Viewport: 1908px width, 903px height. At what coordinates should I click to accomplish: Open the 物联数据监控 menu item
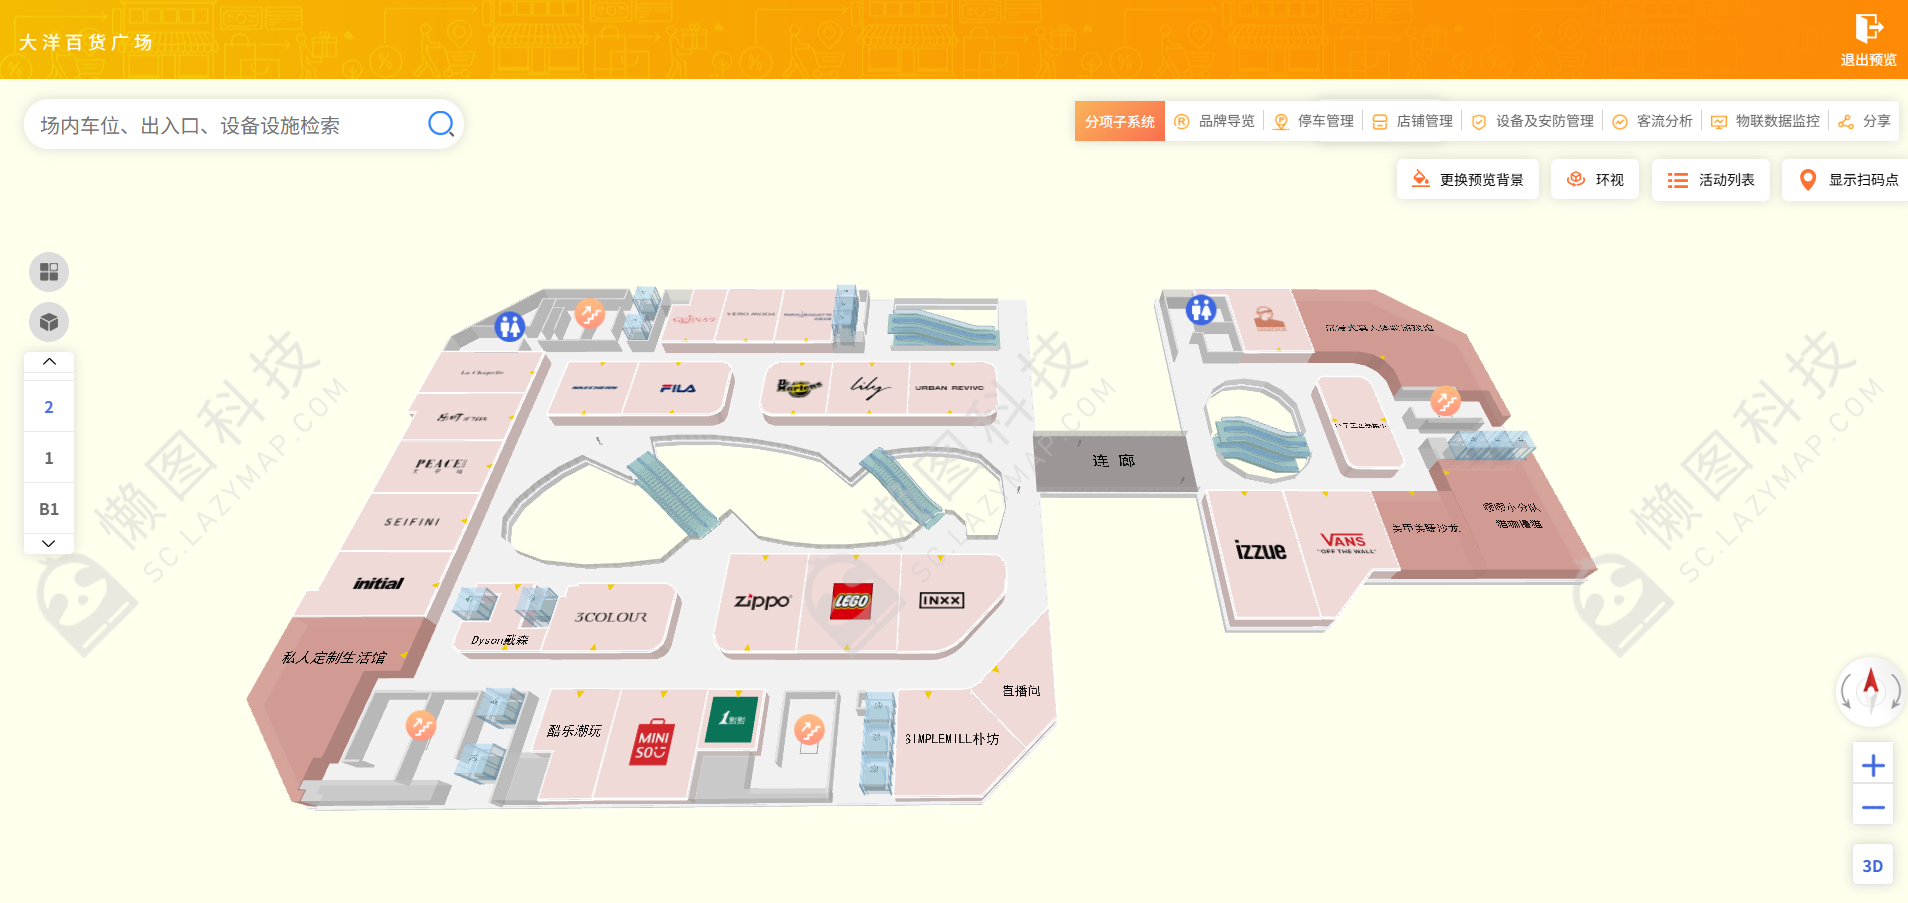coord(1765,121)
